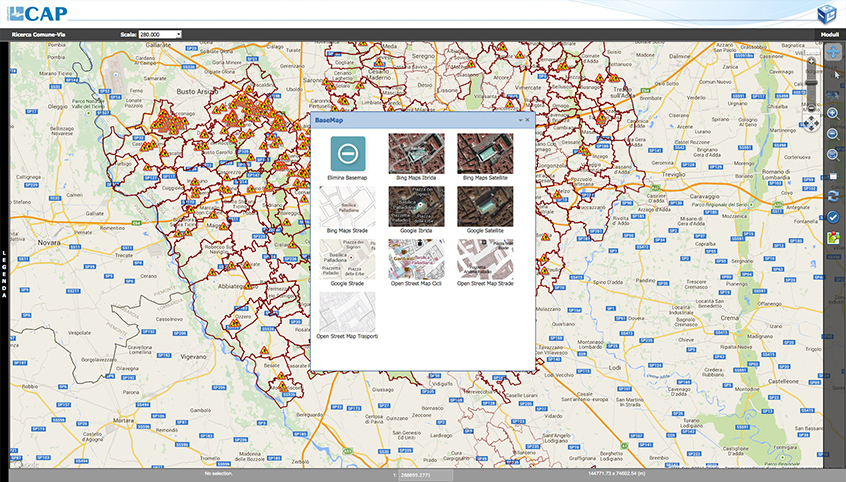Click the Busto Arsizio label on the map
This screenshot has height=482, width=846.
pyautogui.click(x=197, y=92)
